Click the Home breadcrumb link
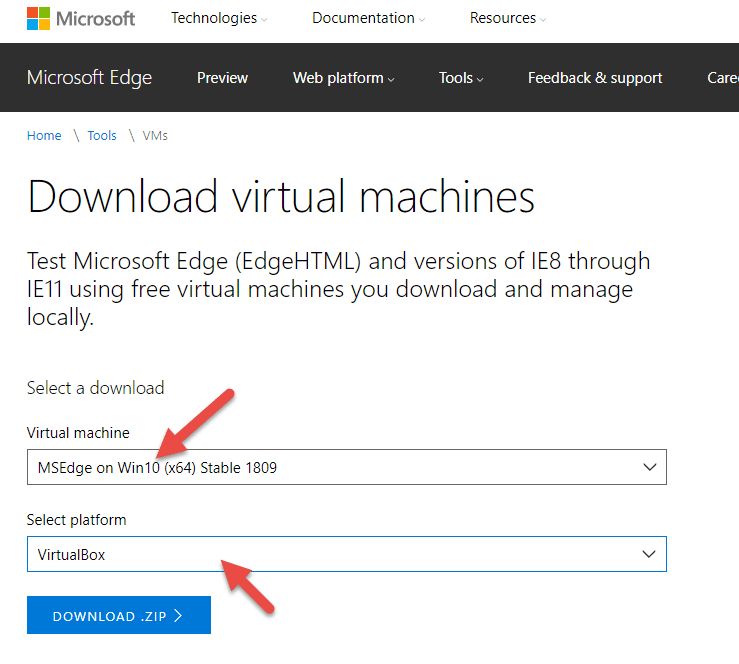This screenshot has width=739, height=664. pos(44,136)
